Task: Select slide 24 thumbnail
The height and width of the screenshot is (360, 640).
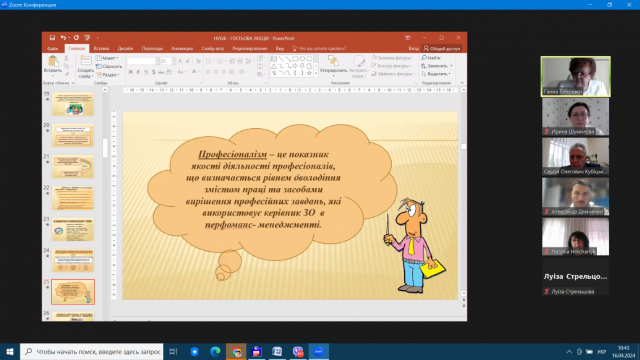Action: (x=73, y=260)
